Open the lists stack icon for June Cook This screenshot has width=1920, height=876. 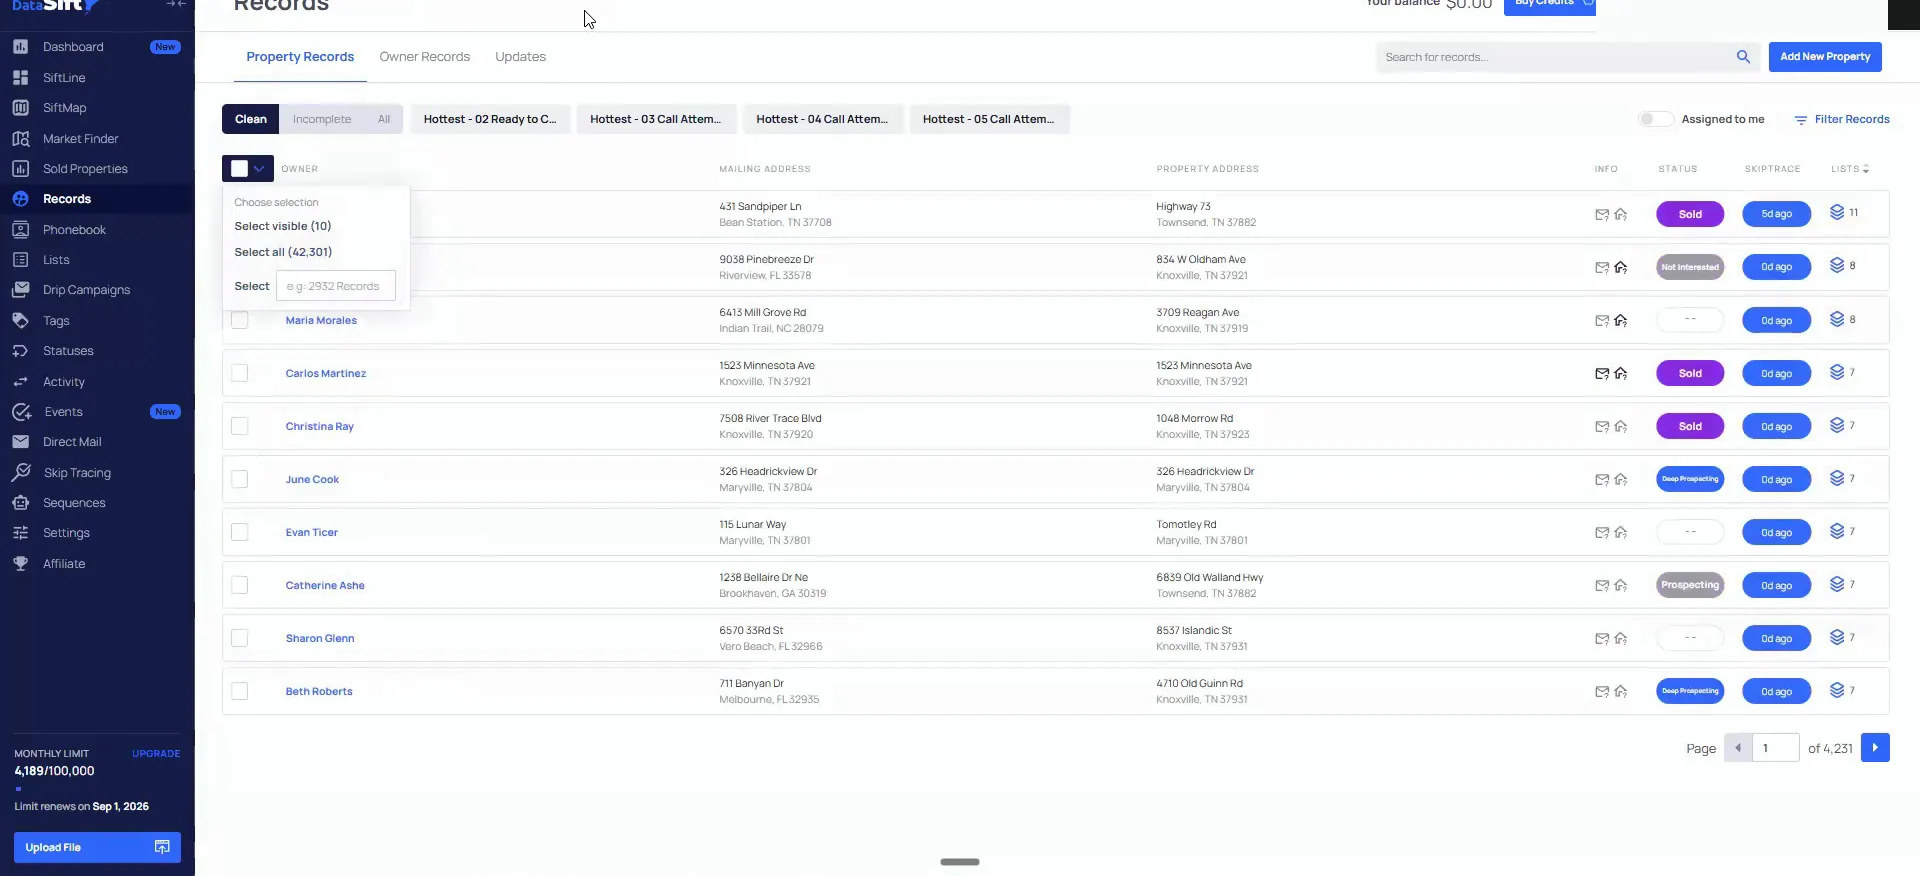[1837, 479]
